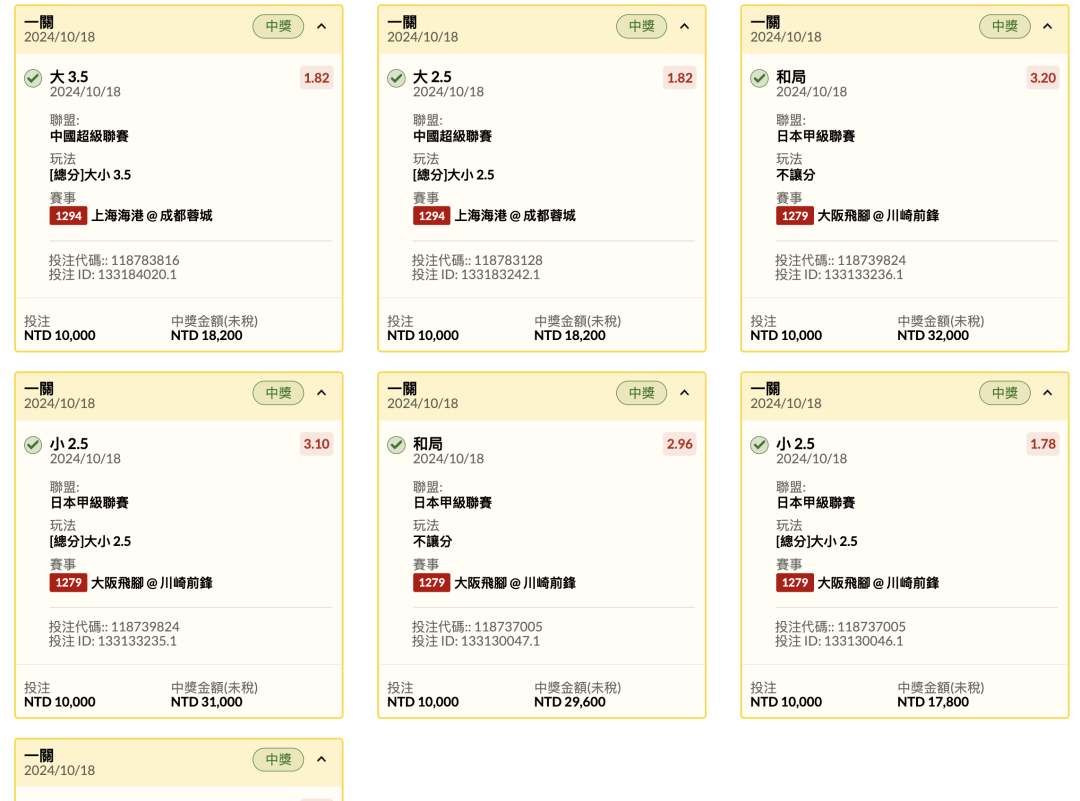Click the 中獎 status on the NTD 17,800 card
This screenshot has height=801, width=1080.
click(x=1004, y=393)
